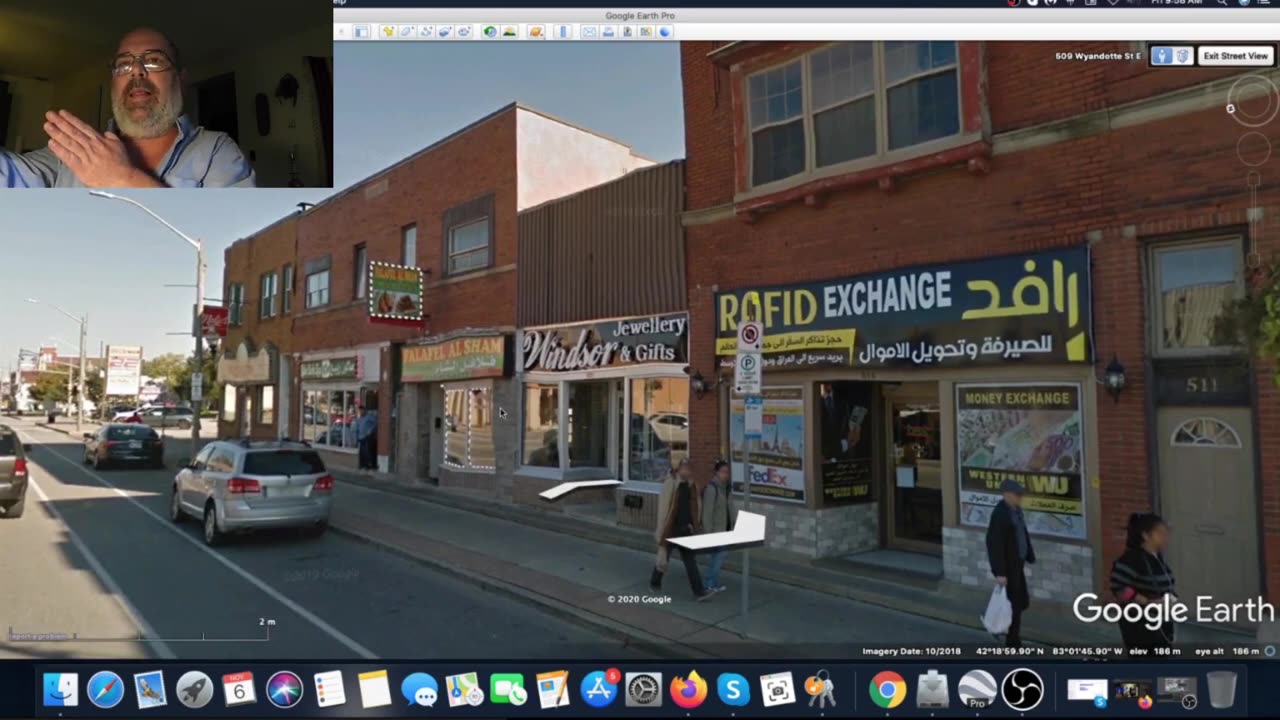Click the Print icon in the toolbar
The width and height of the screenshot is (1280, 720).
coord(608,32)
